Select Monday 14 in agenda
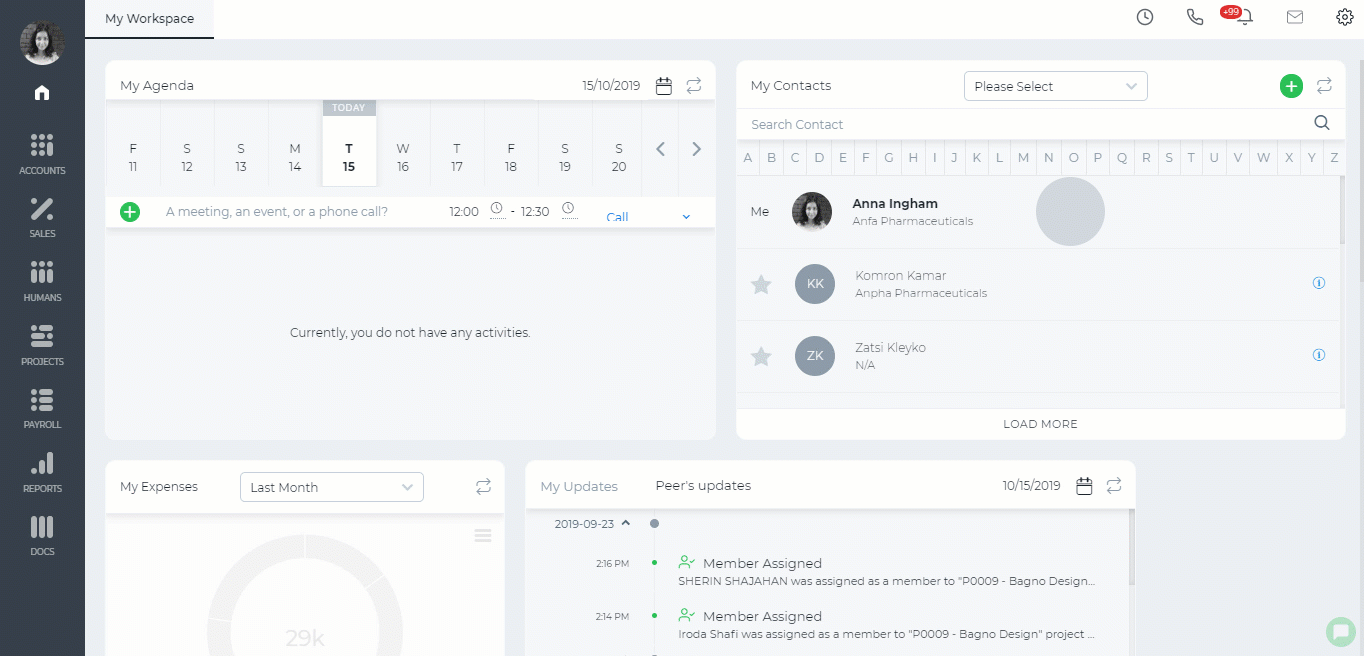 (x=295, y=157)
